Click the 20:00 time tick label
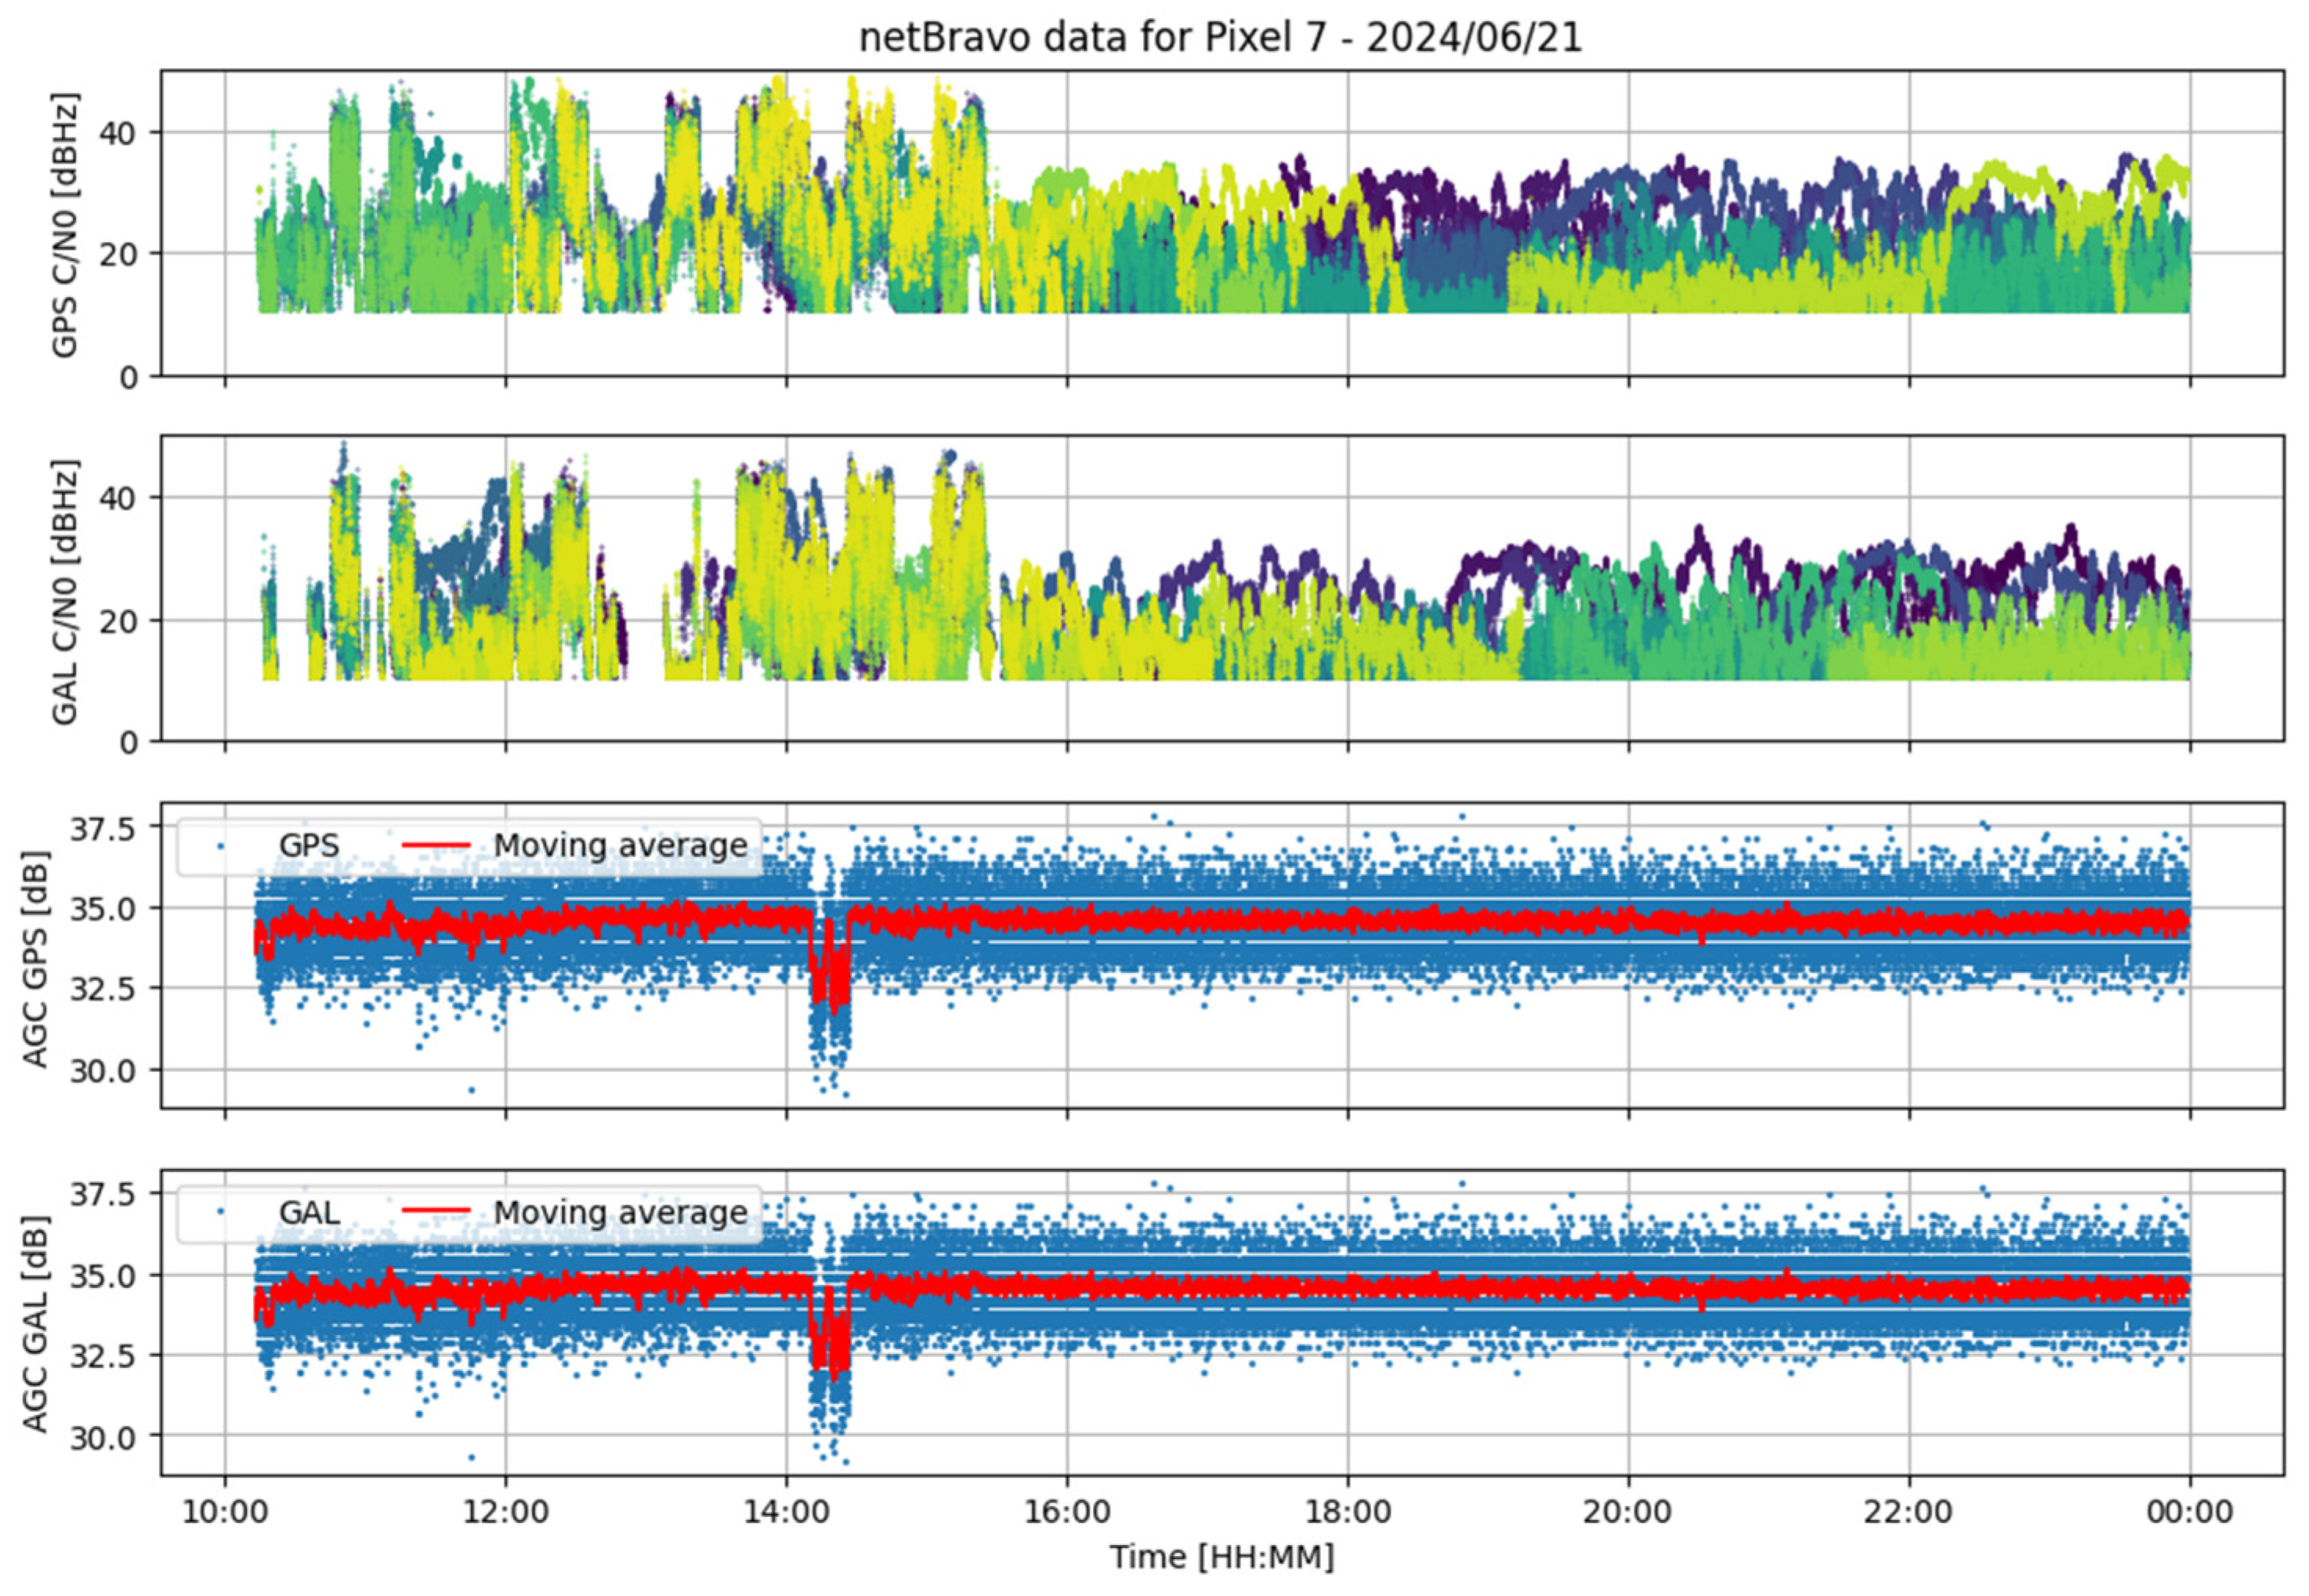Screen dimensions: 2309x1596 1629,1512
